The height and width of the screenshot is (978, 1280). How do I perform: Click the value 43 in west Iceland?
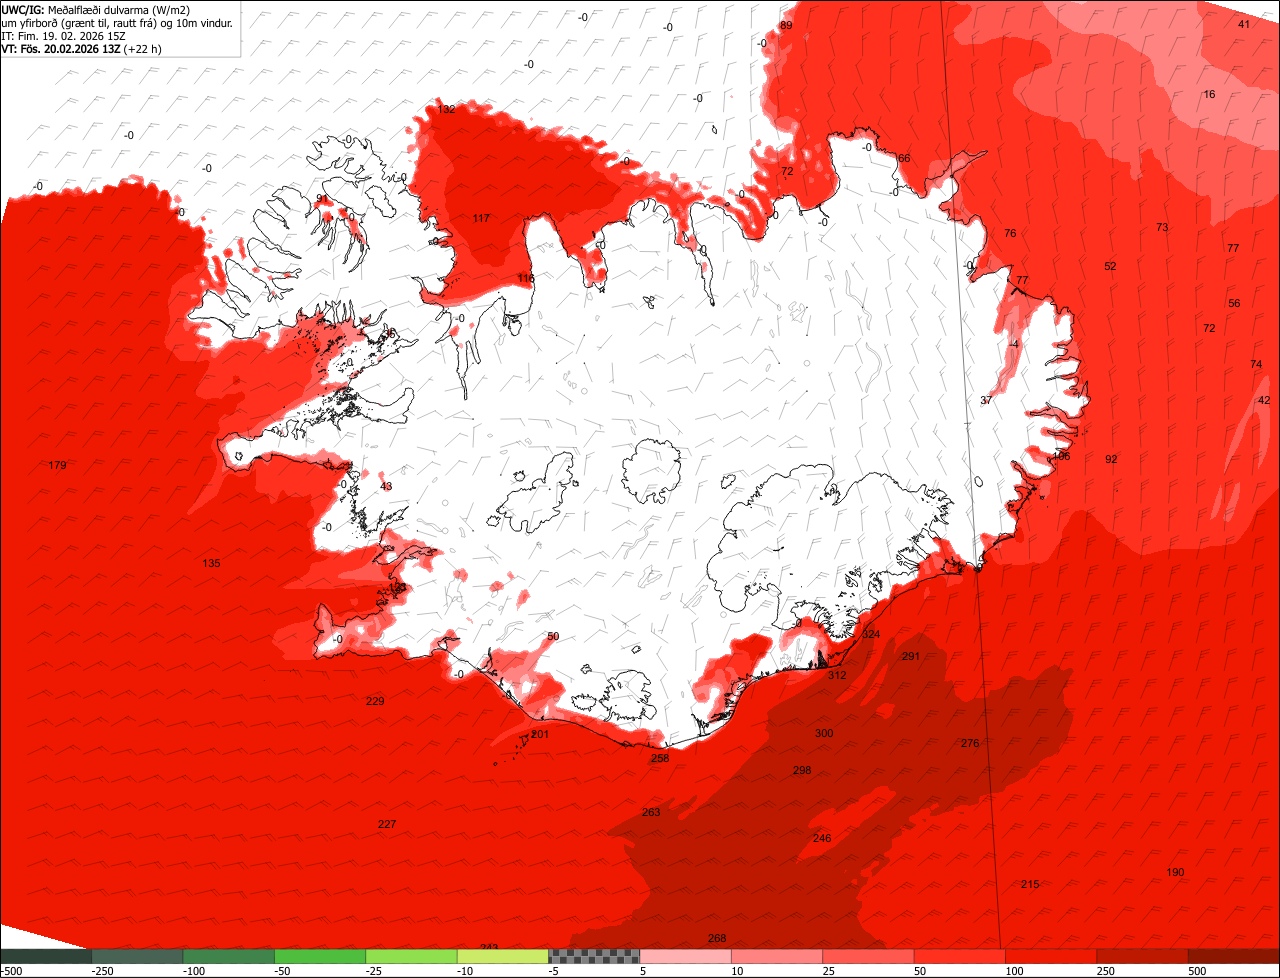(x=386, y=486)
